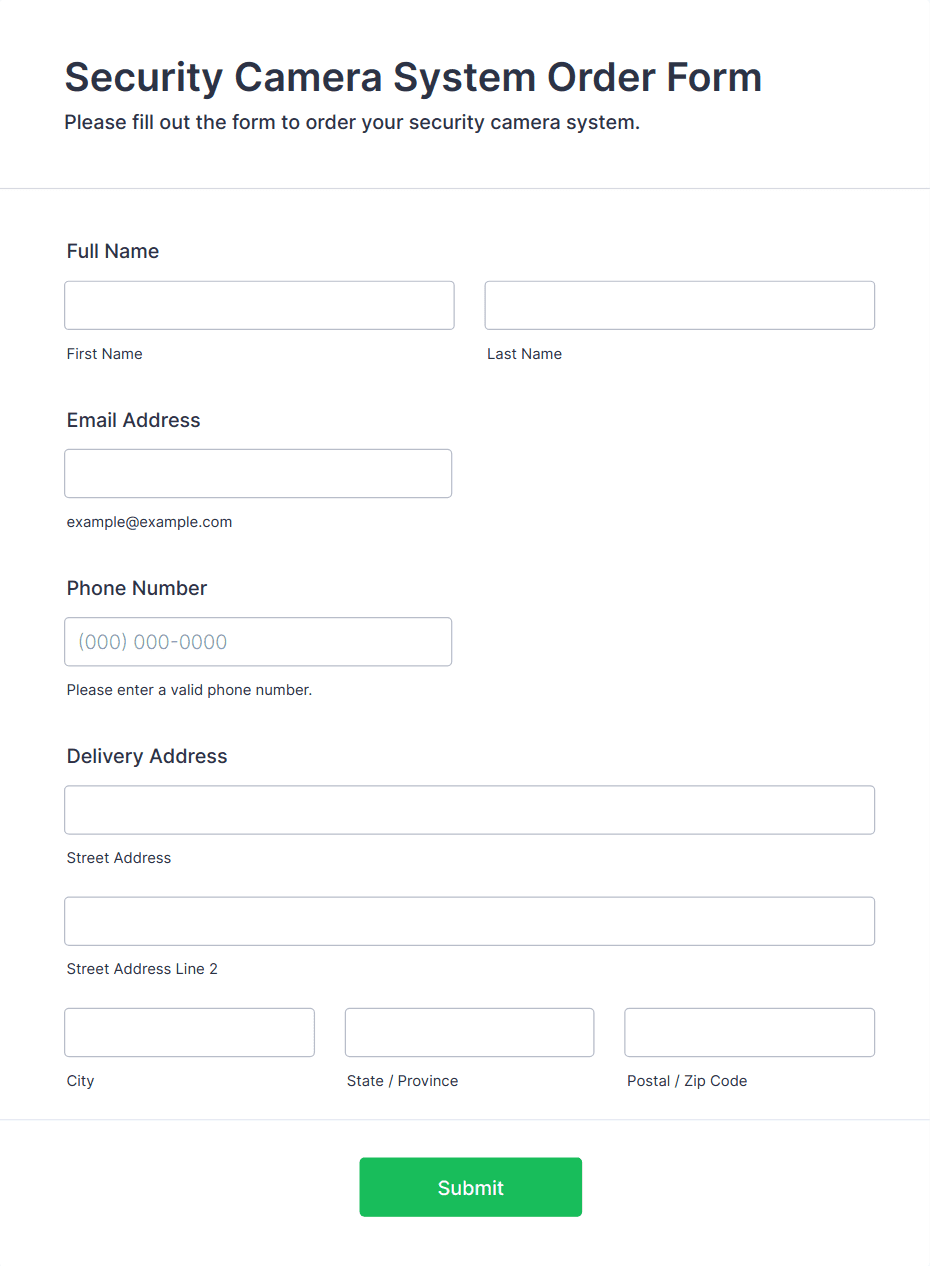Click the Phone Number heading label
Screen dimensions: 930x1266
click(137, 588)
